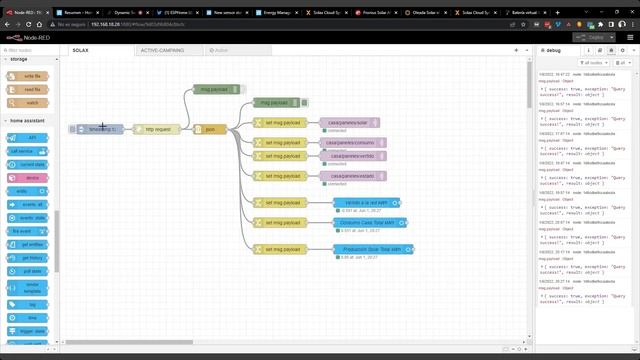Open the configuration nodes gear icon
The width and height of the screenshot is (640, 360).
click(622, 50)
